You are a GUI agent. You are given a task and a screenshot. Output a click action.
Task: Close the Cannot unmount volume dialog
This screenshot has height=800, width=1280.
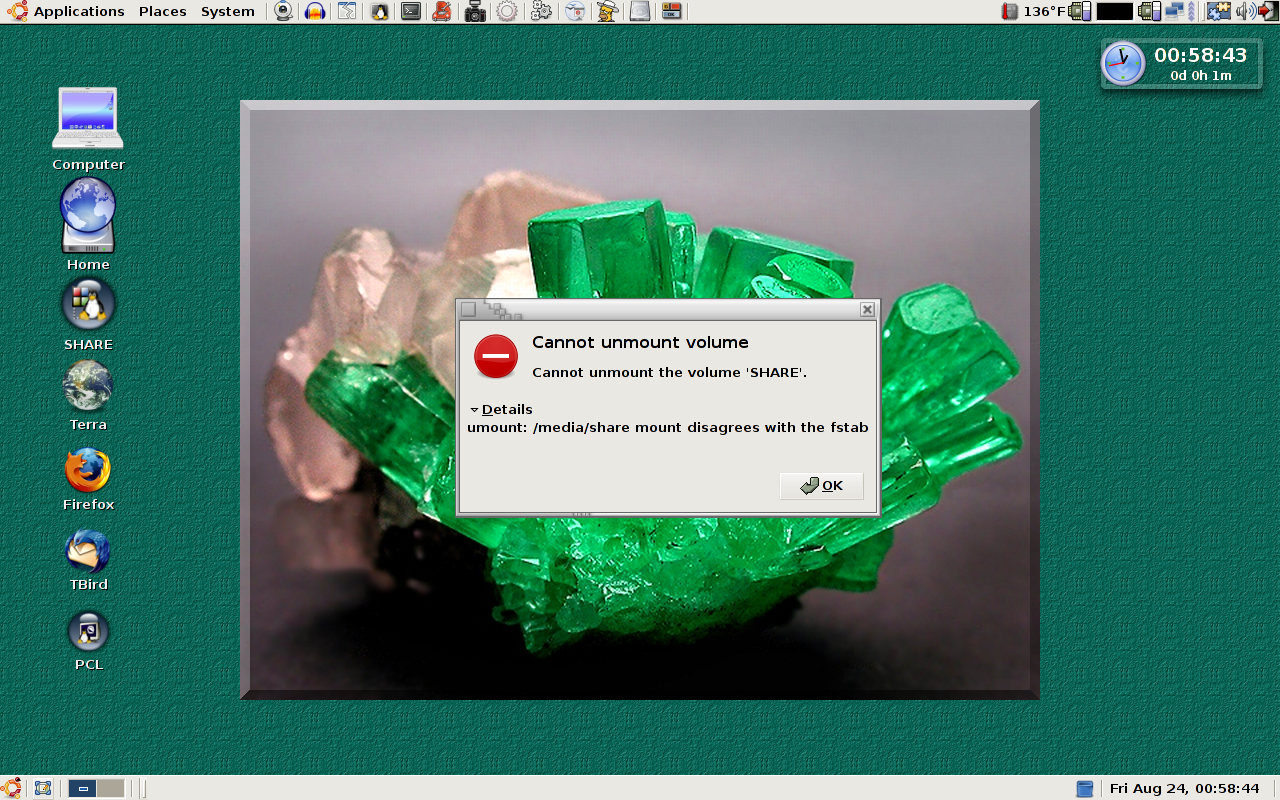pyautogui.click(x=867, y=310)
